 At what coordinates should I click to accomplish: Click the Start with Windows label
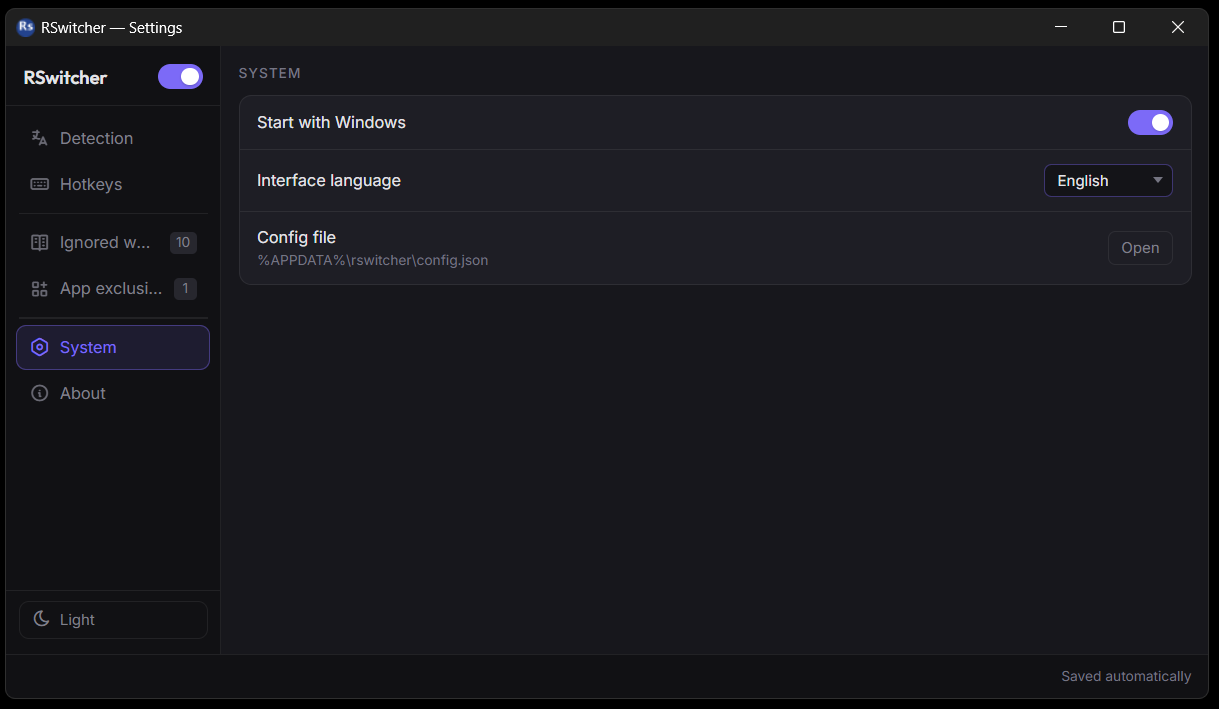(331, 122)
